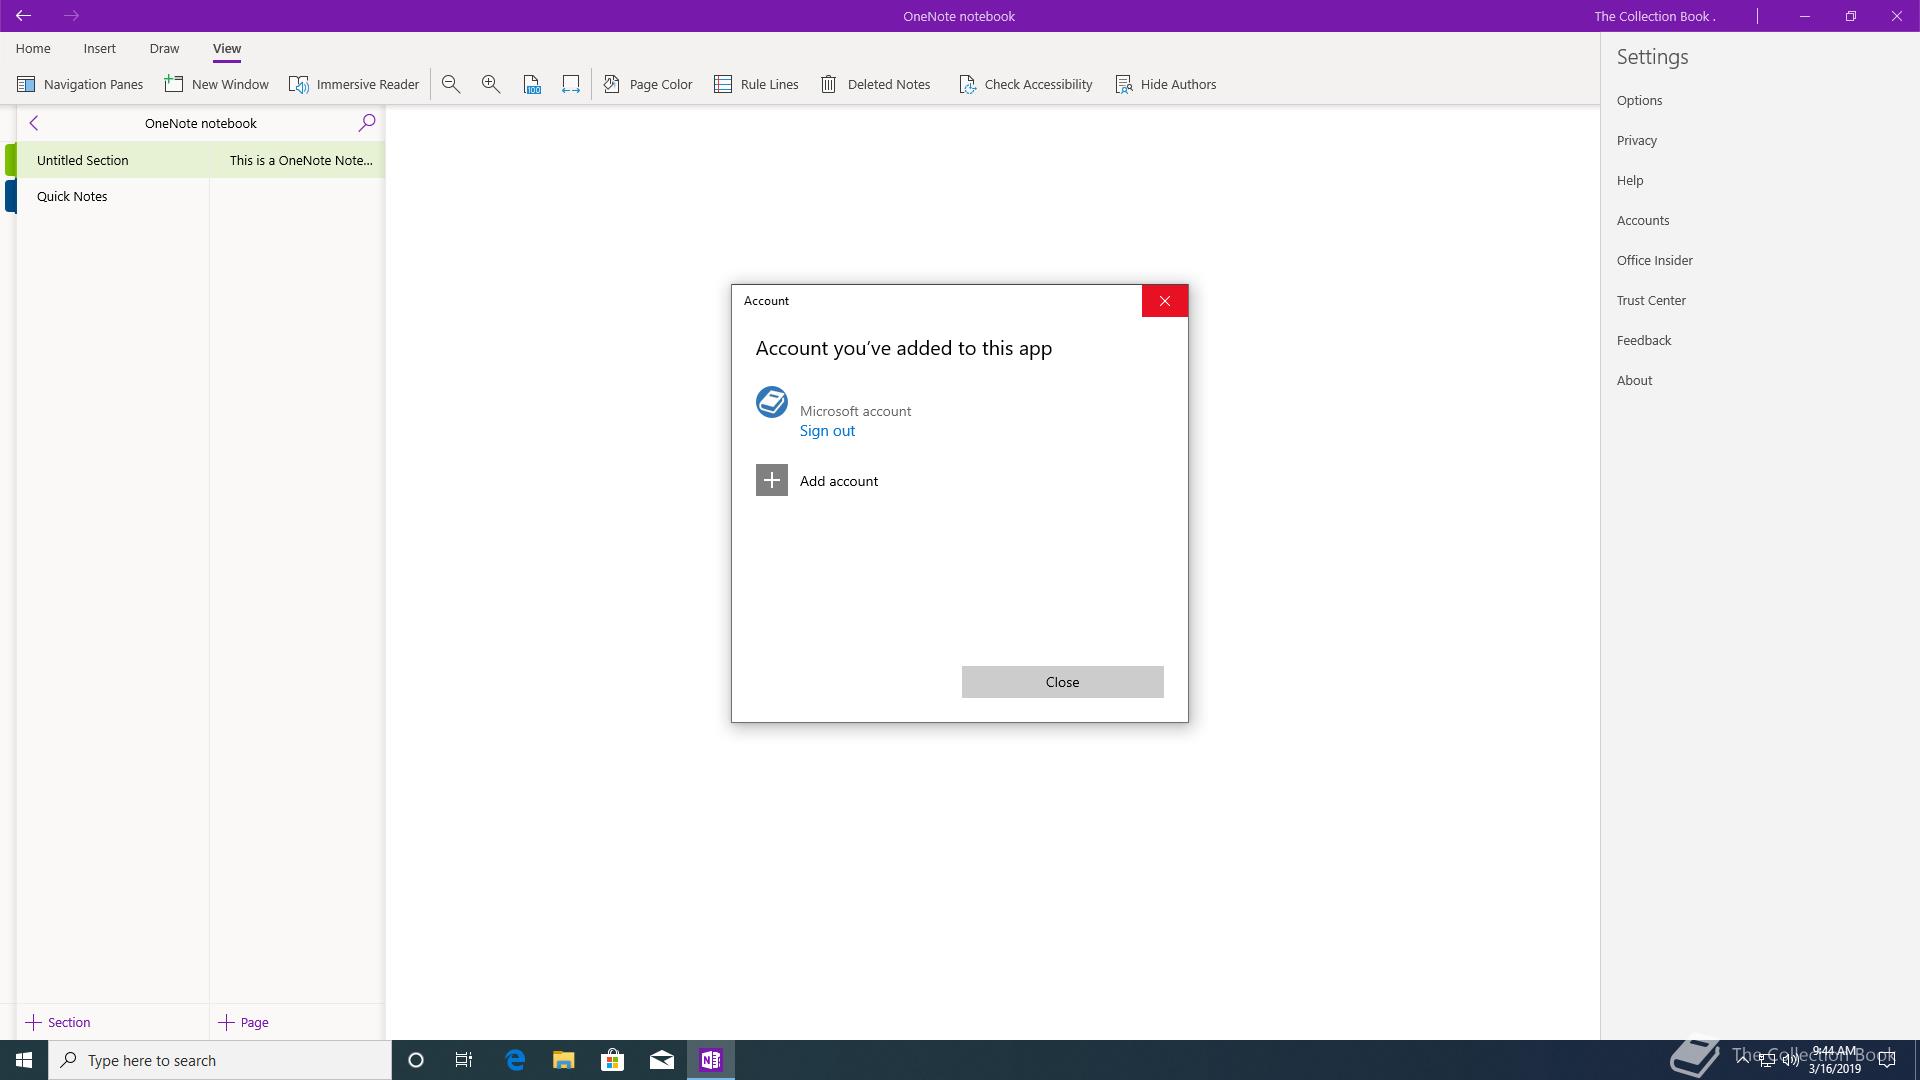Click the Sign out link
The height and width of the screenshot is (1080, 1920).
click(x=827, y=431)
